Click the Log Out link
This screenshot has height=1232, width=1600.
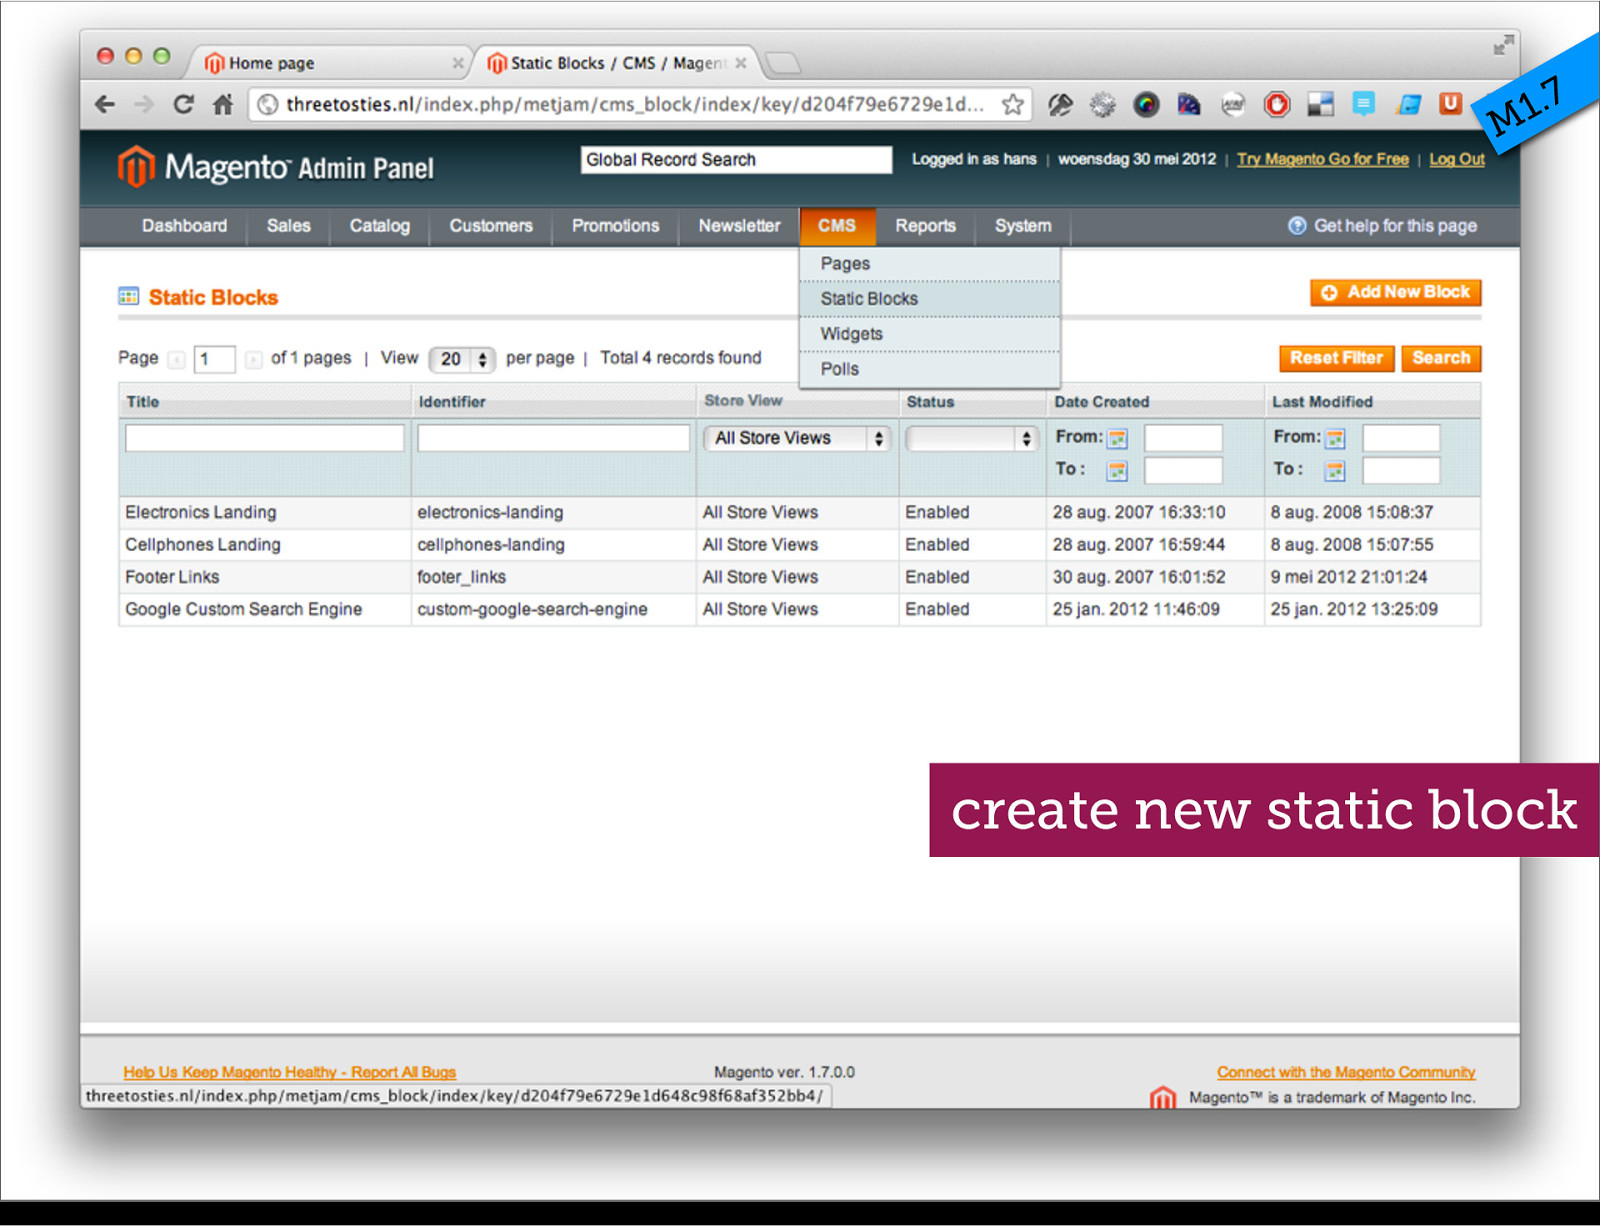click(x=1457, y=159)
